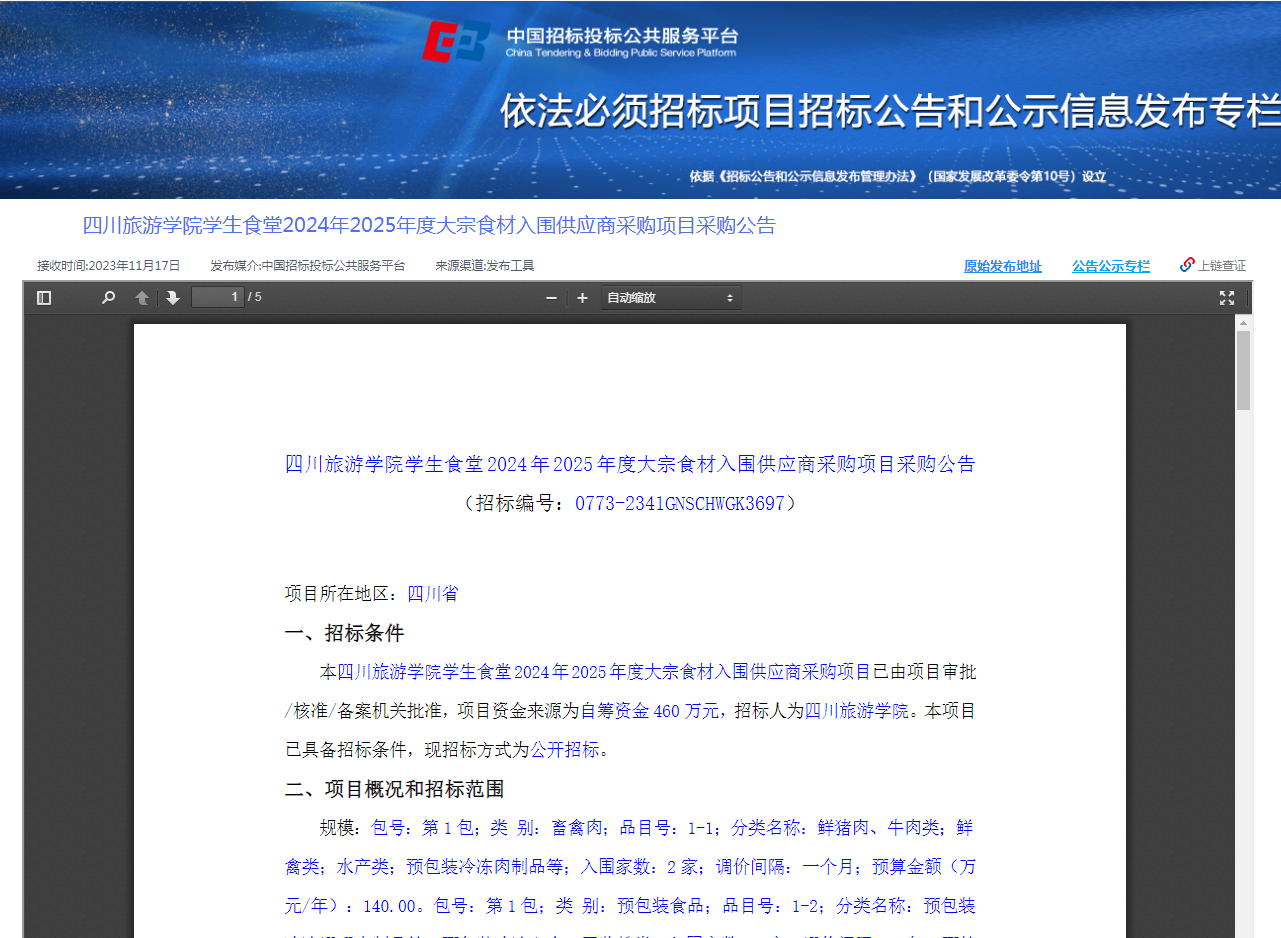Click the 上链查证 link
Screen dimensions: 1281x938
[x=1222, y=266]
